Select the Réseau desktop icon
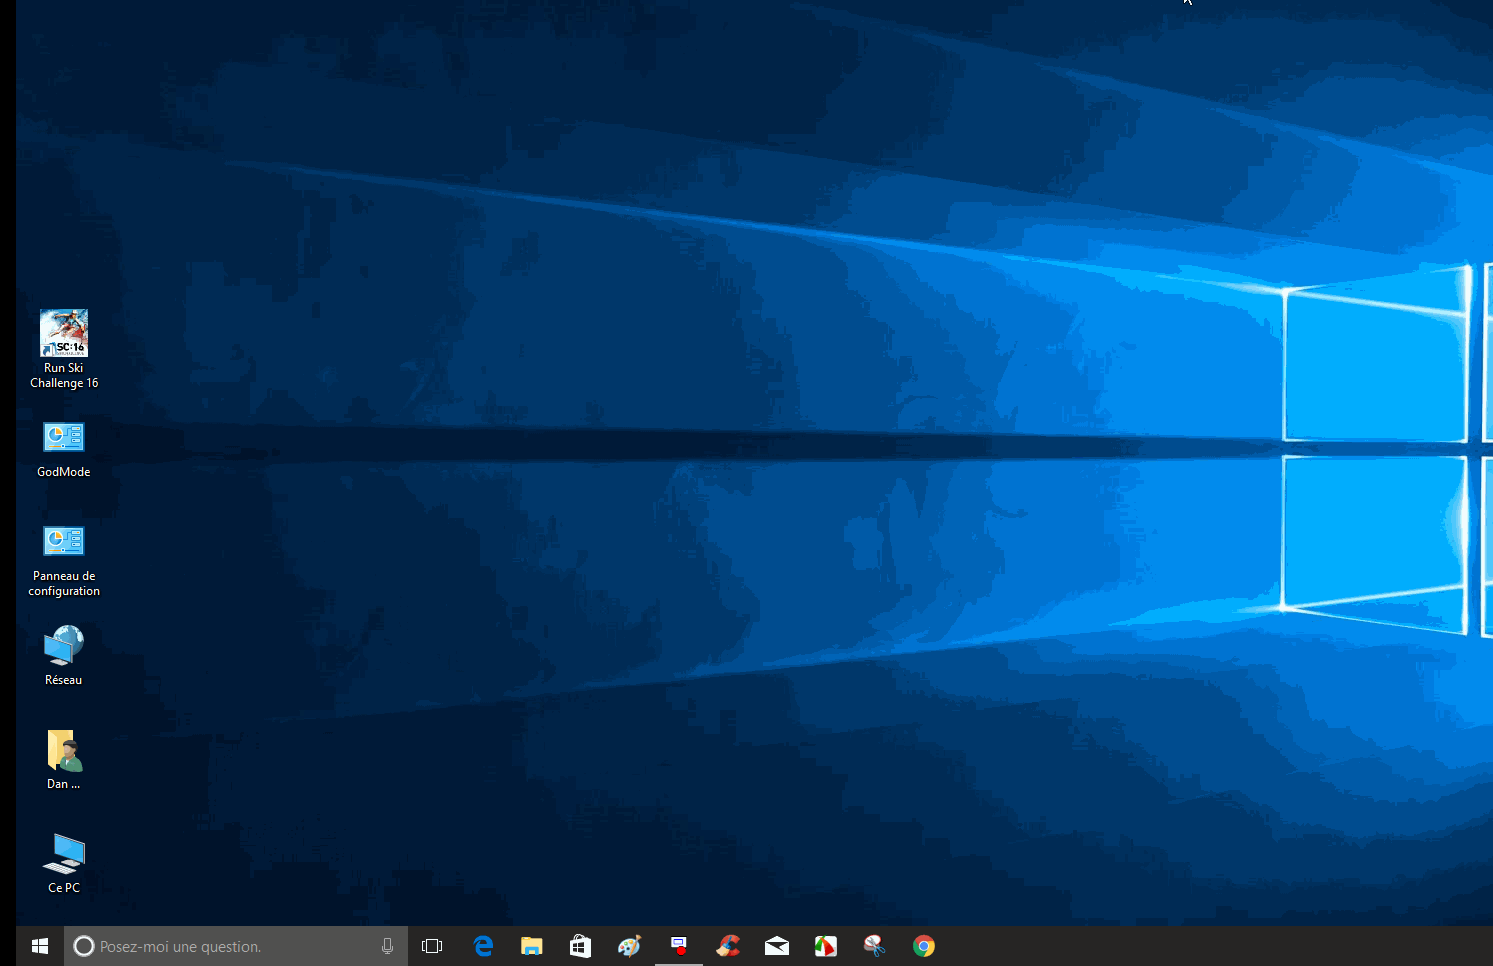Image resolution: width=1493 pixels, height=966 pixels. click(64, 656)
